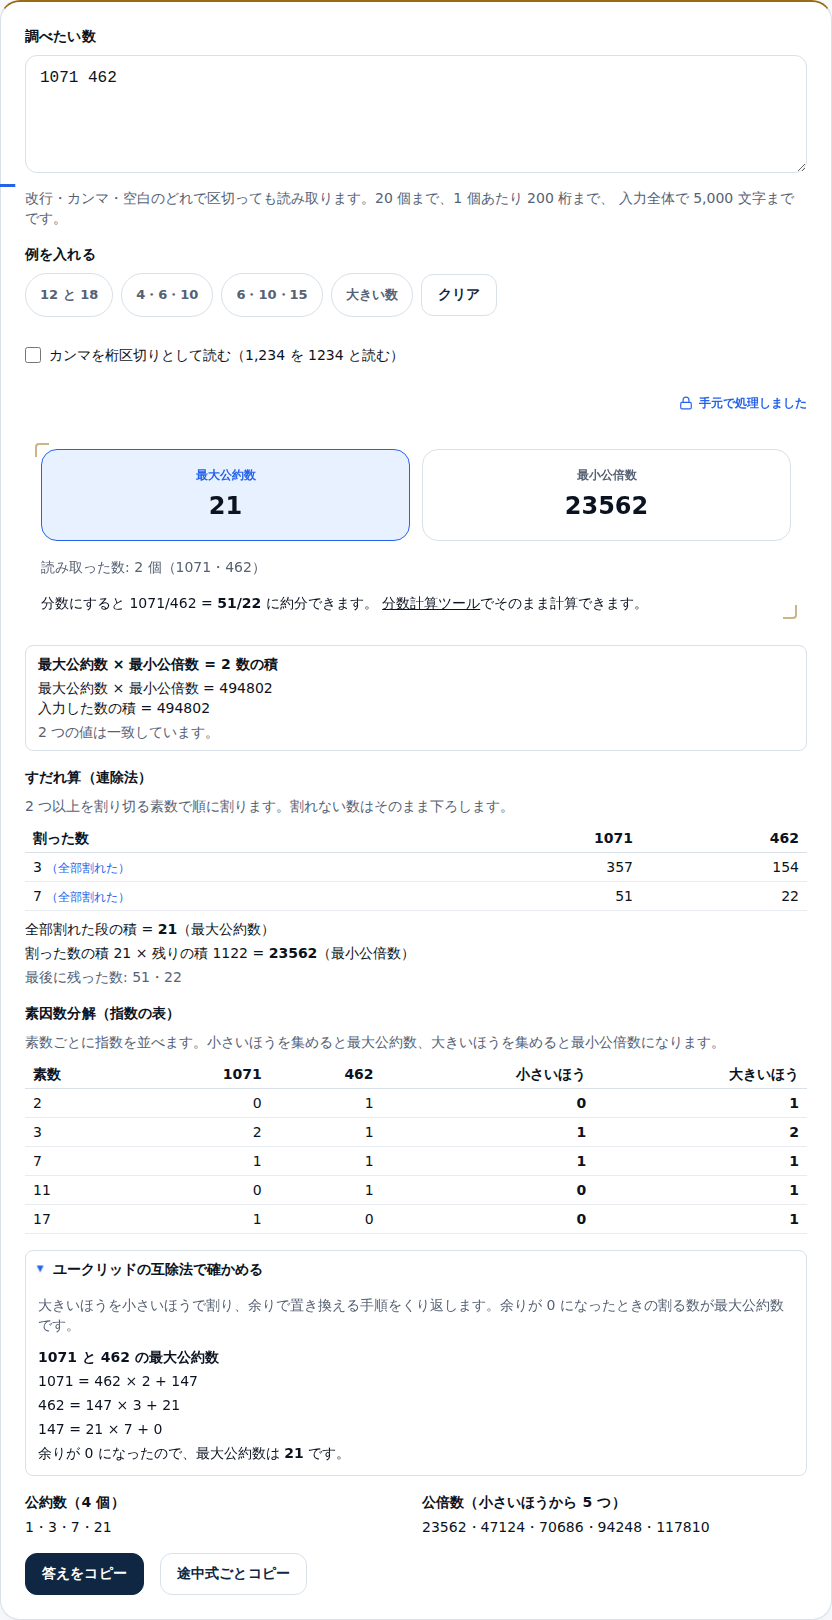This screenshot has width=832, height=1620.
Task: Click the divisor 3（全部割れた）row label
Action: coord(79,868)
